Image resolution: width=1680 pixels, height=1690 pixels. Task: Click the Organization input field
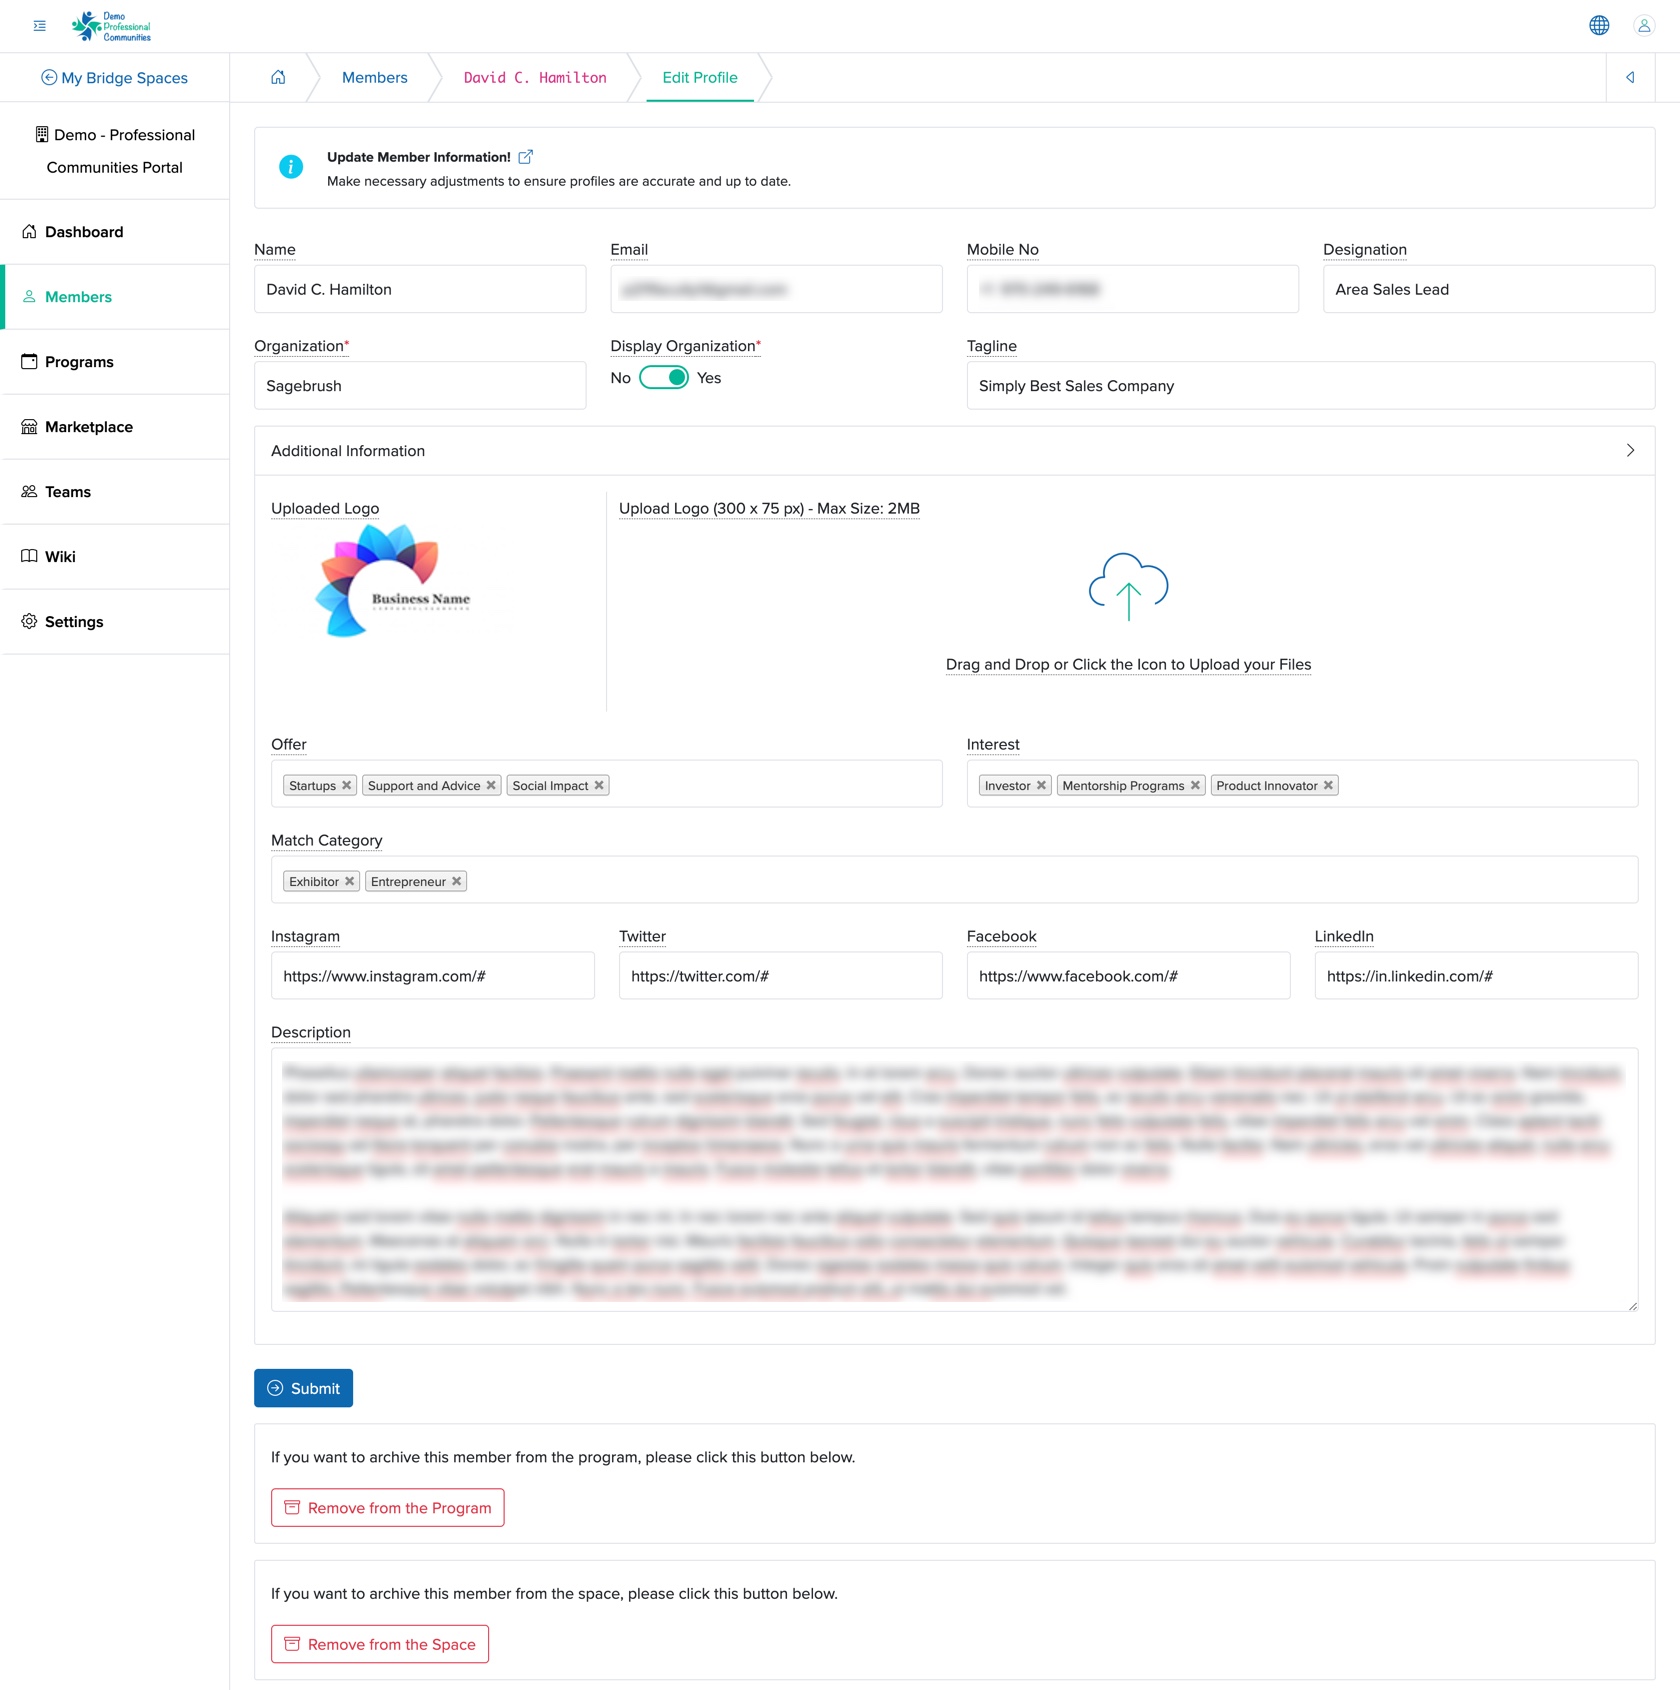tap(420, 385)
